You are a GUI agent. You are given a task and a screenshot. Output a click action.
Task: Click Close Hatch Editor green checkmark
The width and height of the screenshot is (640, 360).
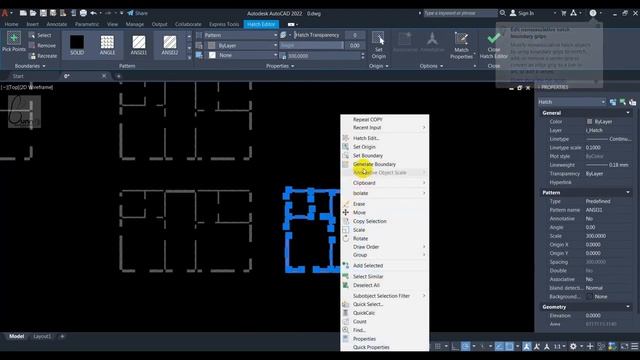493,38
